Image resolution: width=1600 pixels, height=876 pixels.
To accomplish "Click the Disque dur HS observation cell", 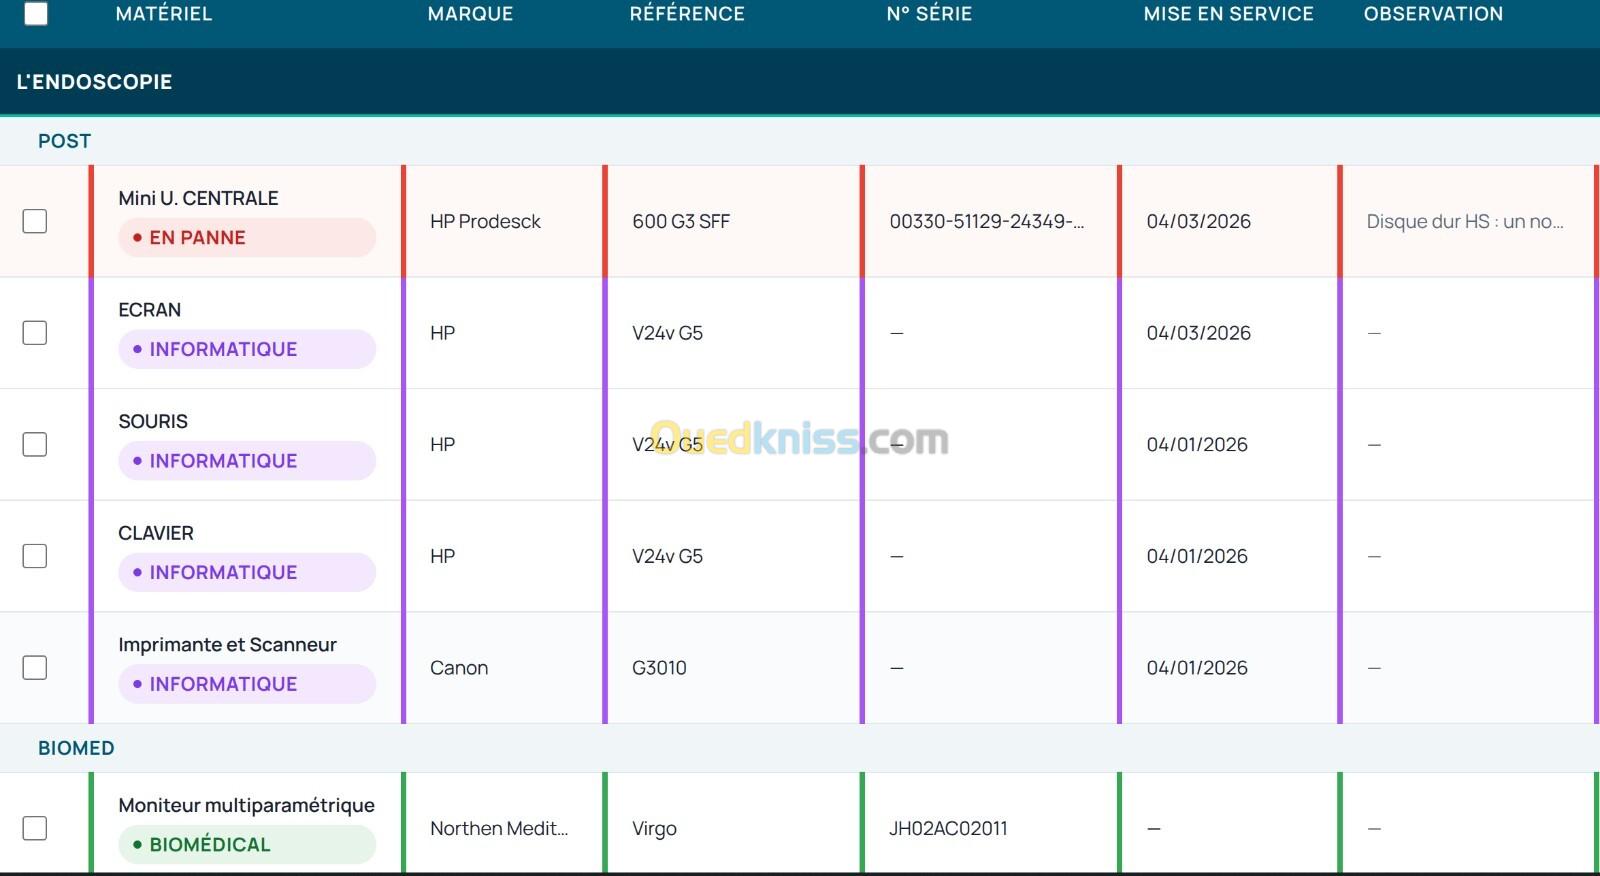I will point(1465,221).
